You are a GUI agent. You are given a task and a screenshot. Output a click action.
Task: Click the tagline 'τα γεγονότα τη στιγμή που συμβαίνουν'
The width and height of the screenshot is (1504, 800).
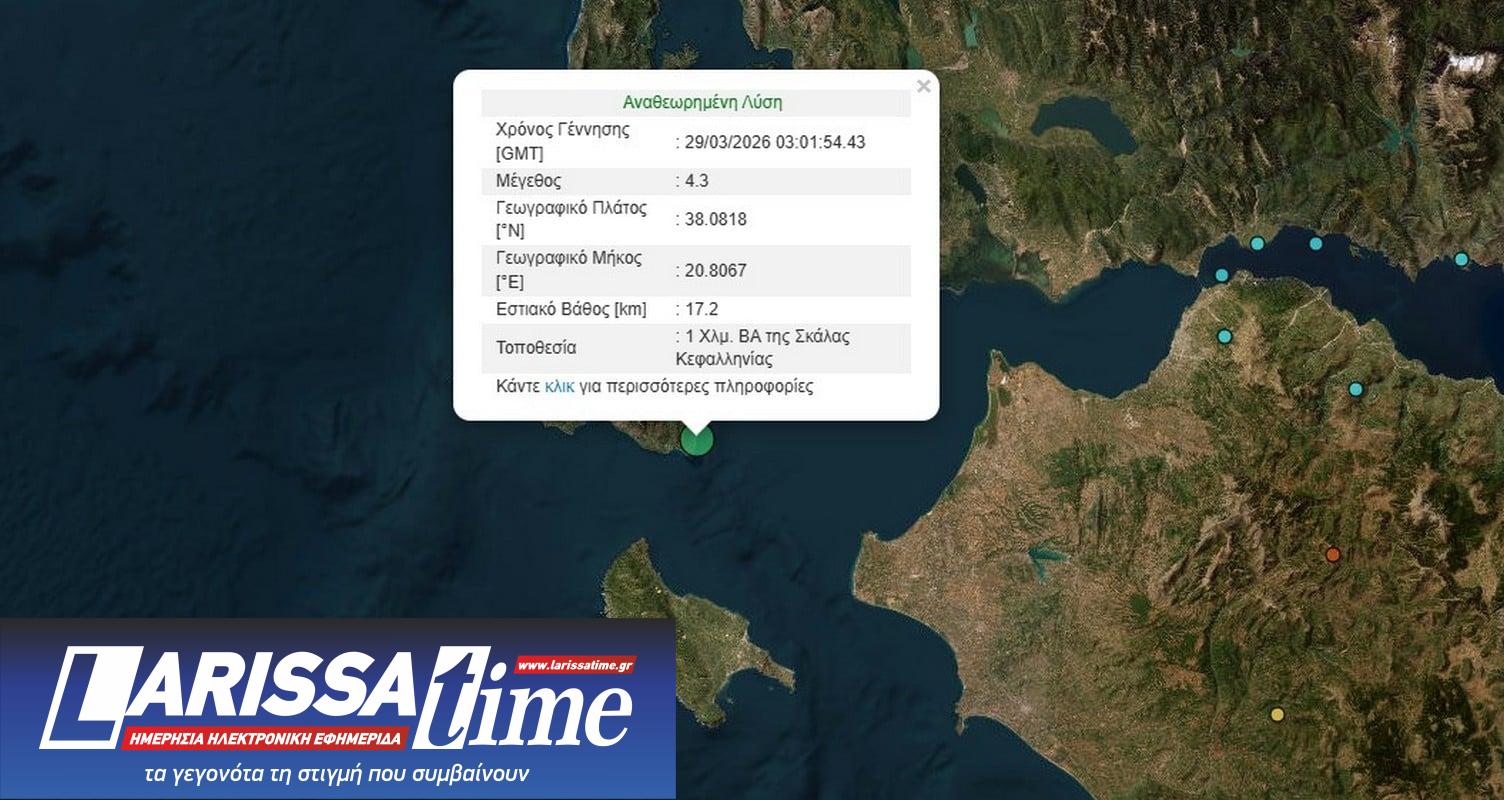pyautogui.click(x=336, y=775)
